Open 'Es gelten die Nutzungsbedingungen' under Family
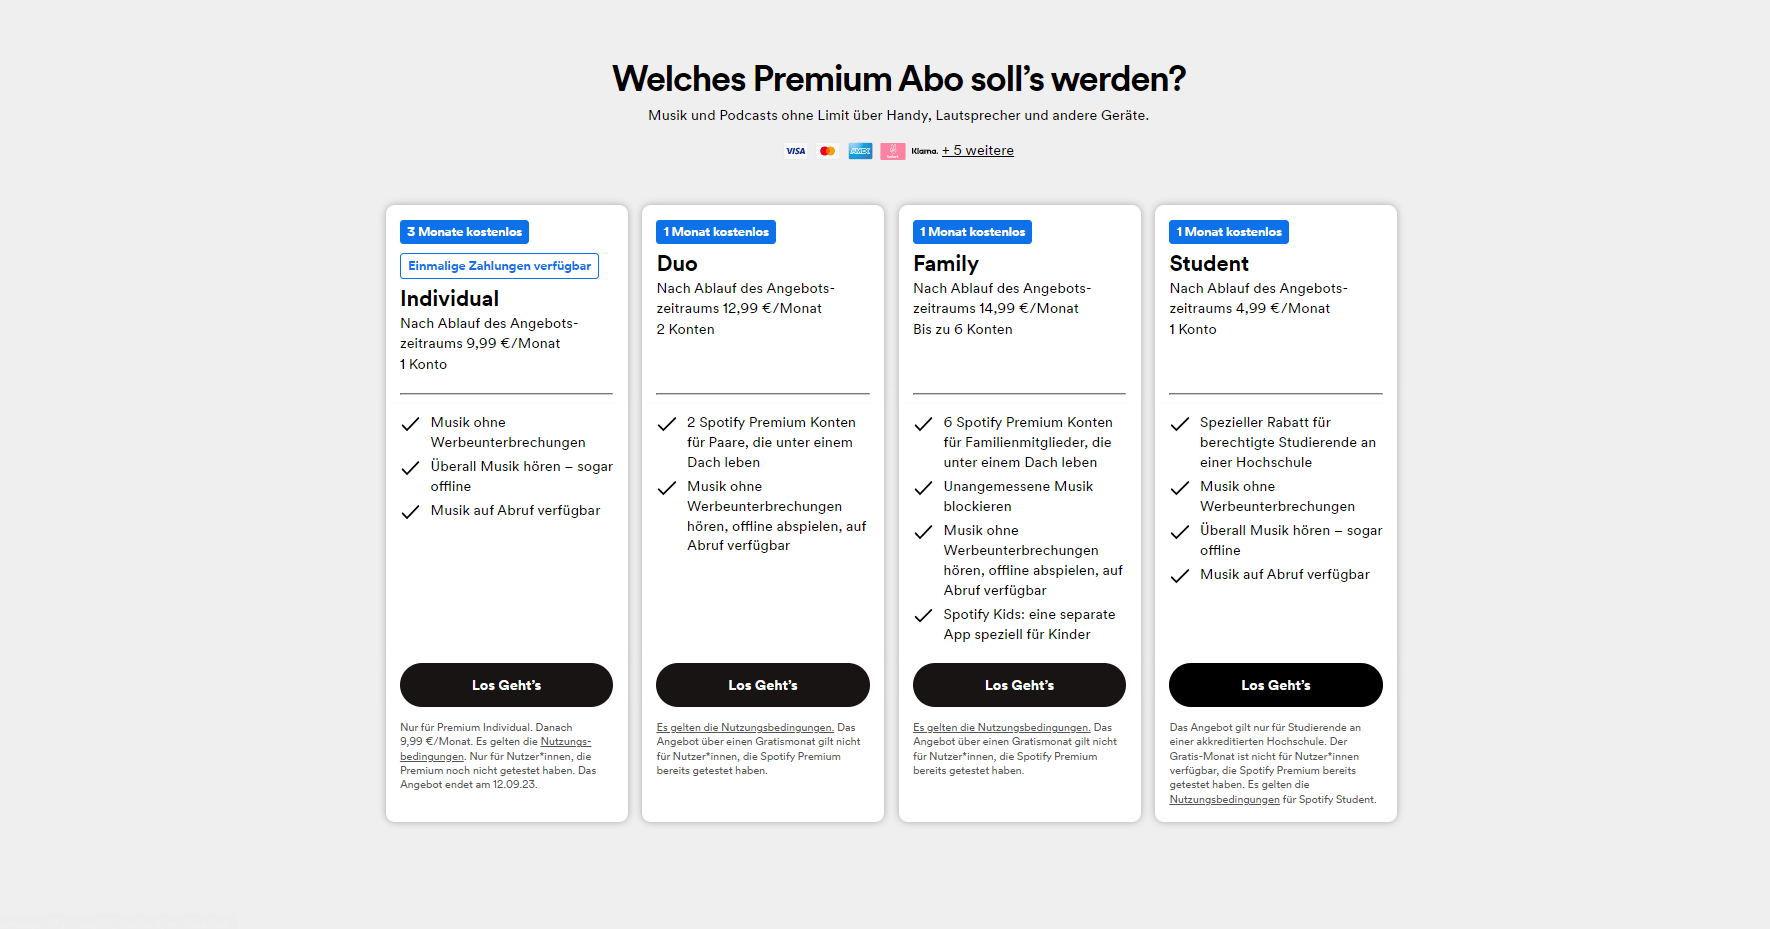 point(1001,728)
